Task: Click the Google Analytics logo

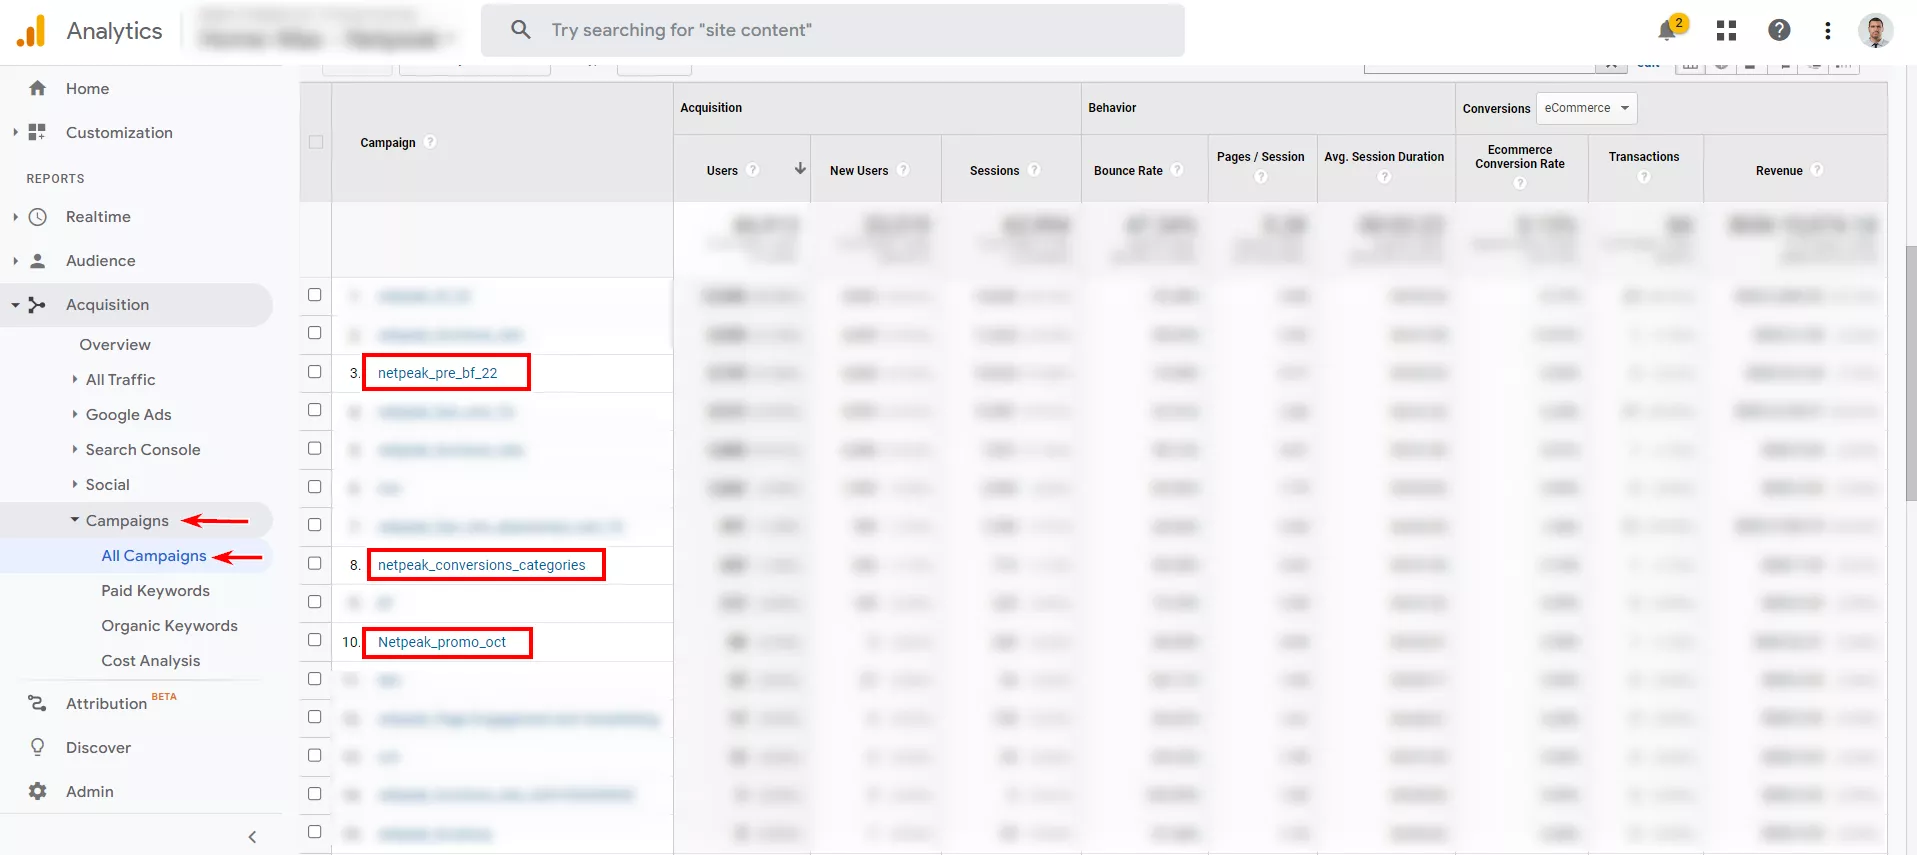Action: pos(31,31)
